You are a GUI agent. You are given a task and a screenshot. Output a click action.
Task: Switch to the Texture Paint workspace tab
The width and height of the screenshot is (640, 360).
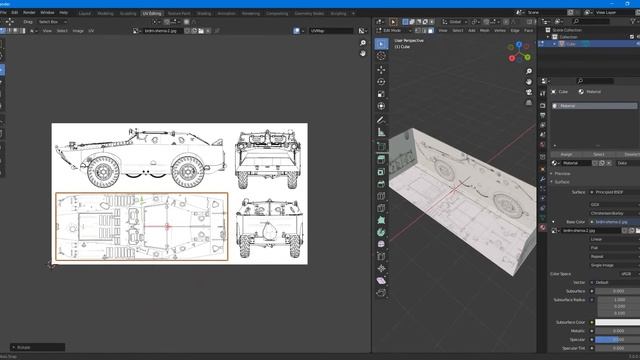(179, 13)
